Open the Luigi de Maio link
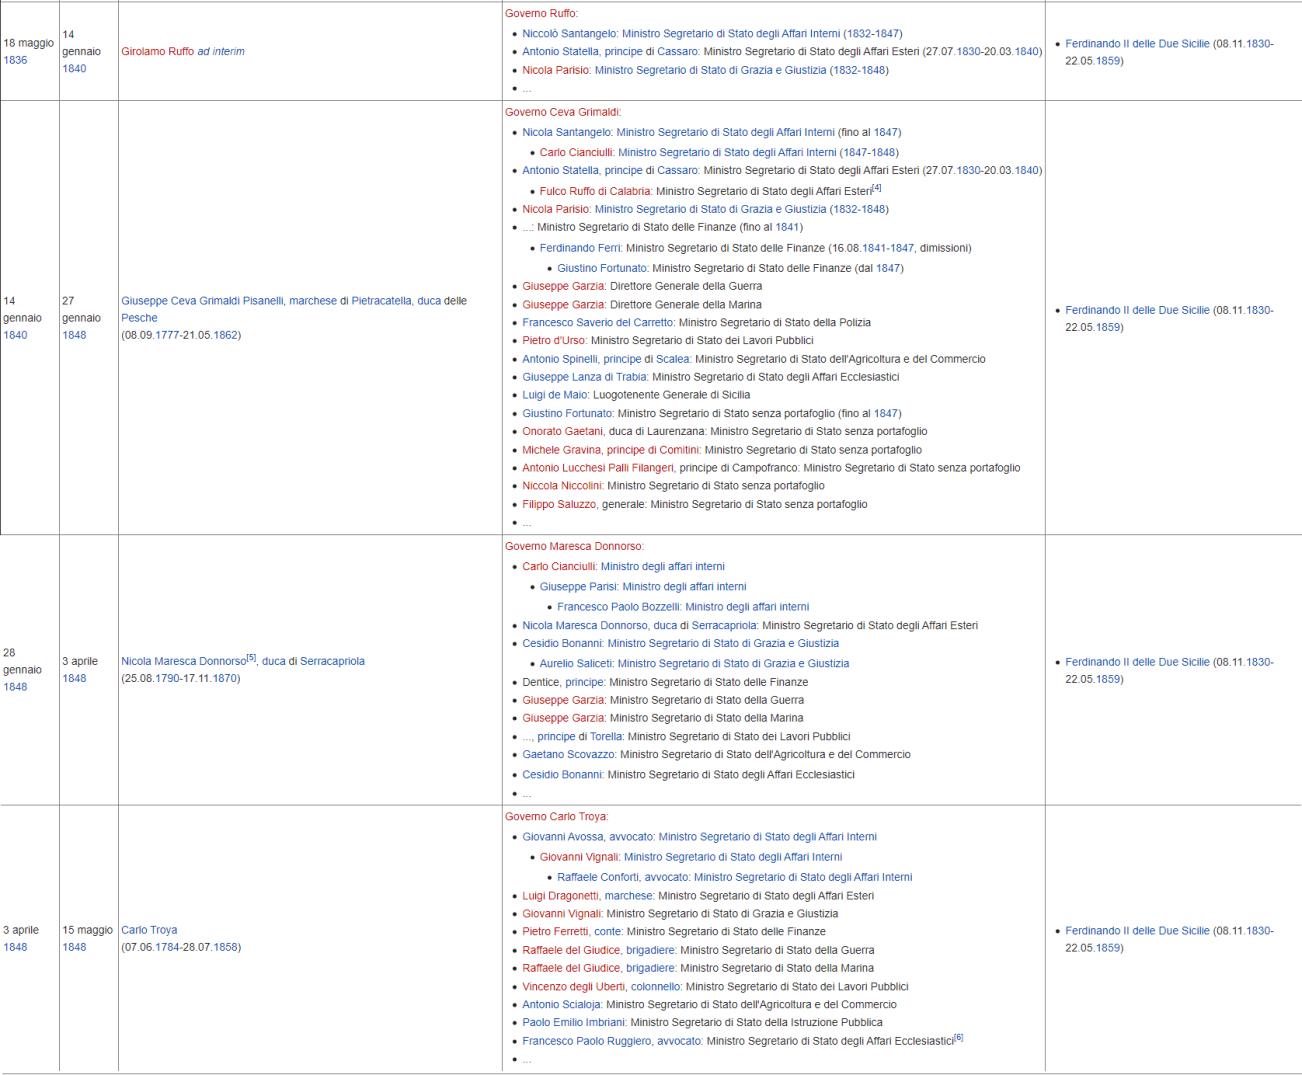 [555, 395]
